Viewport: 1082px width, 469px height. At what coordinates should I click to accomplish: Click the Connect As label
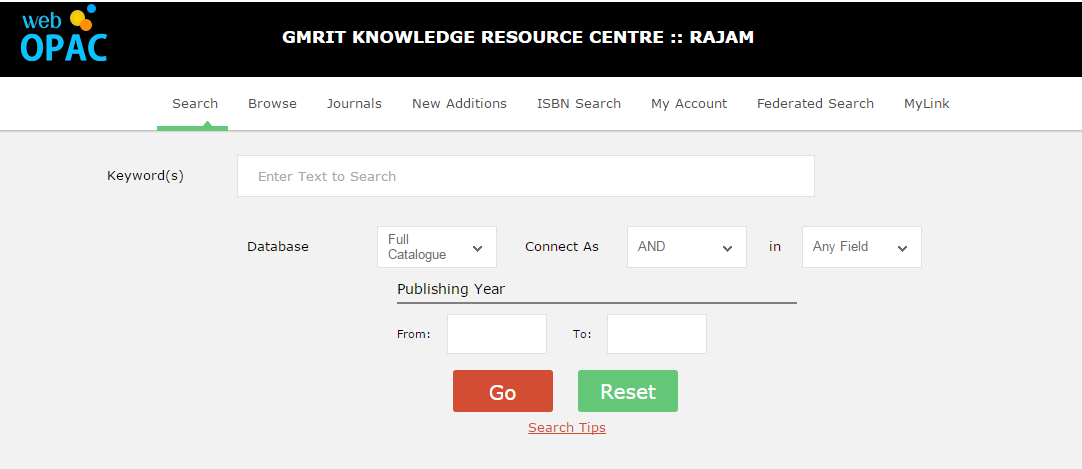click(562, 247)
